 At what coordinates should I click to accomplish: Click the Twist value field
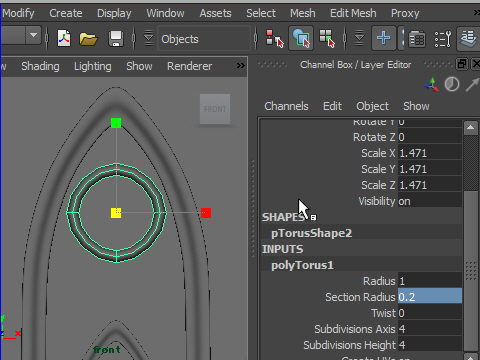pos(430,313)
